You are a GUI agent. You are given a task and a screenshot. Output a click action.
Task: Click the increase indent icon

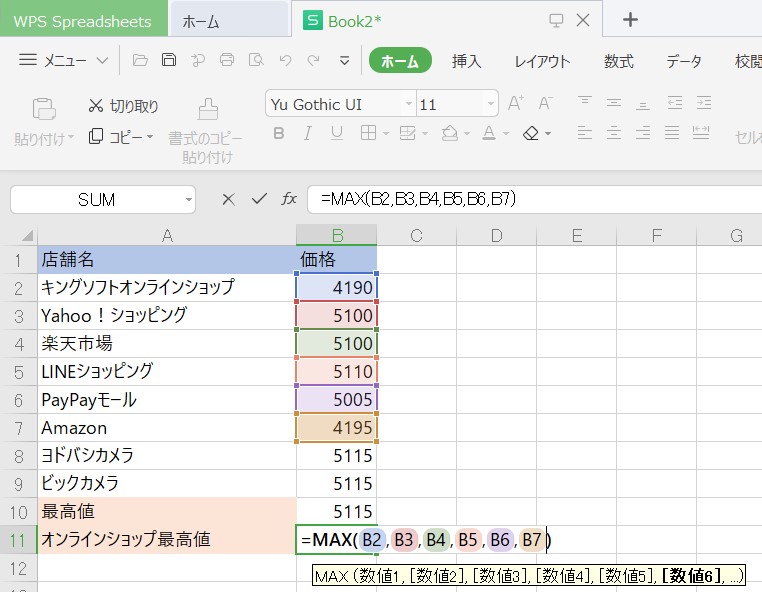704,103
